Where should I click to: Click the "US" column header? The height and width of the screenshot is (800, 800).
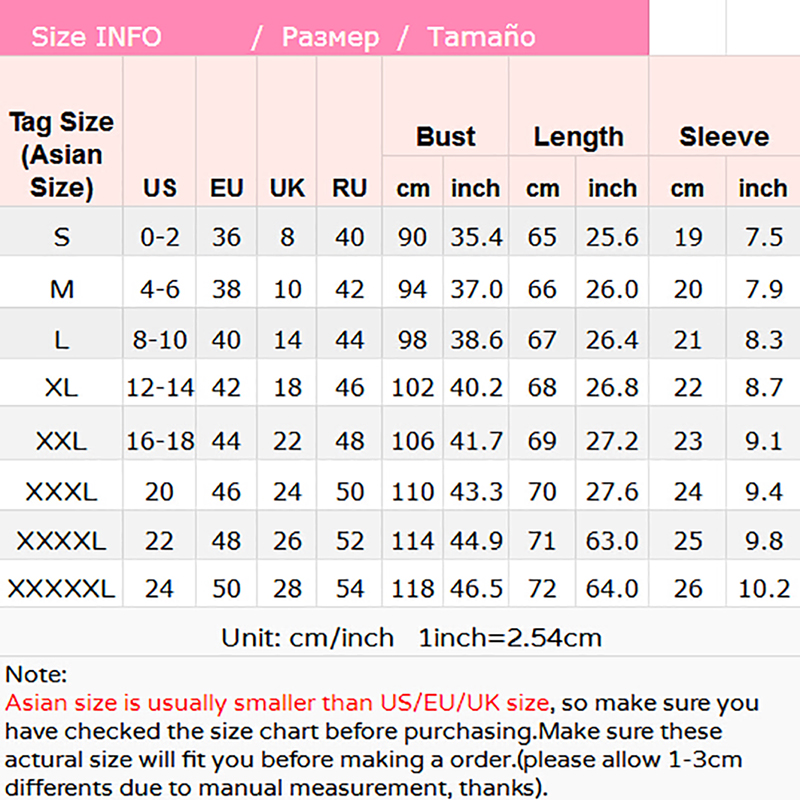click(160, 188)
